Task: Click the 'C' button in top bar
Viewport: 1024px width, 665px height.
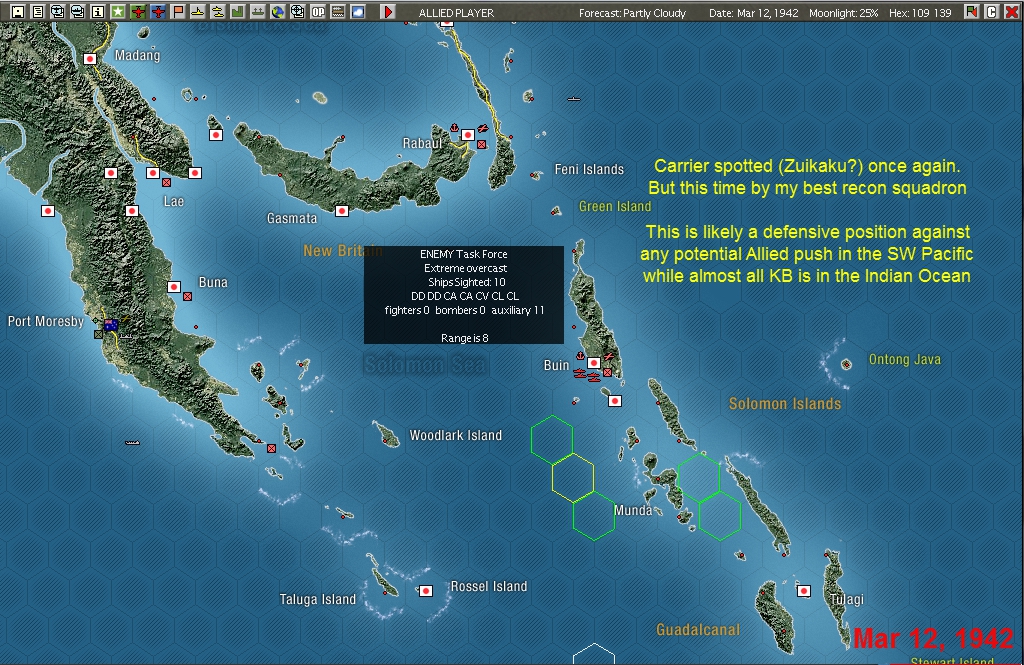Action: pyautogui.click(x=991, y=12)
